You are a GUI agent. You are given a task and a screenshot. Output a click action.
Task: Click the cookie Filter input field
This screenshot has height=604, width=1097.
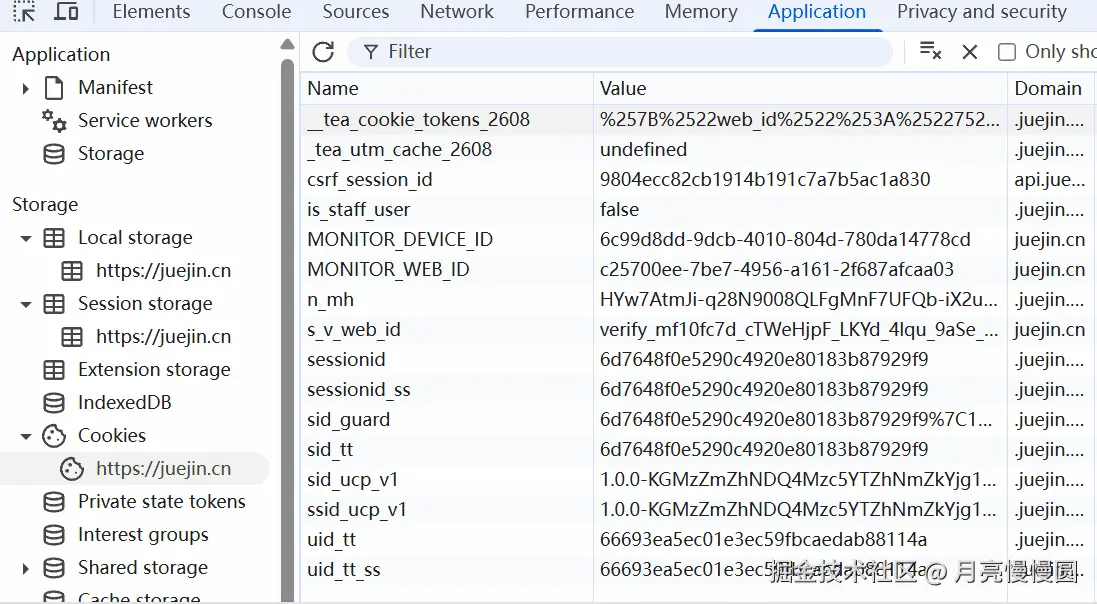click(x=630, y=52)
